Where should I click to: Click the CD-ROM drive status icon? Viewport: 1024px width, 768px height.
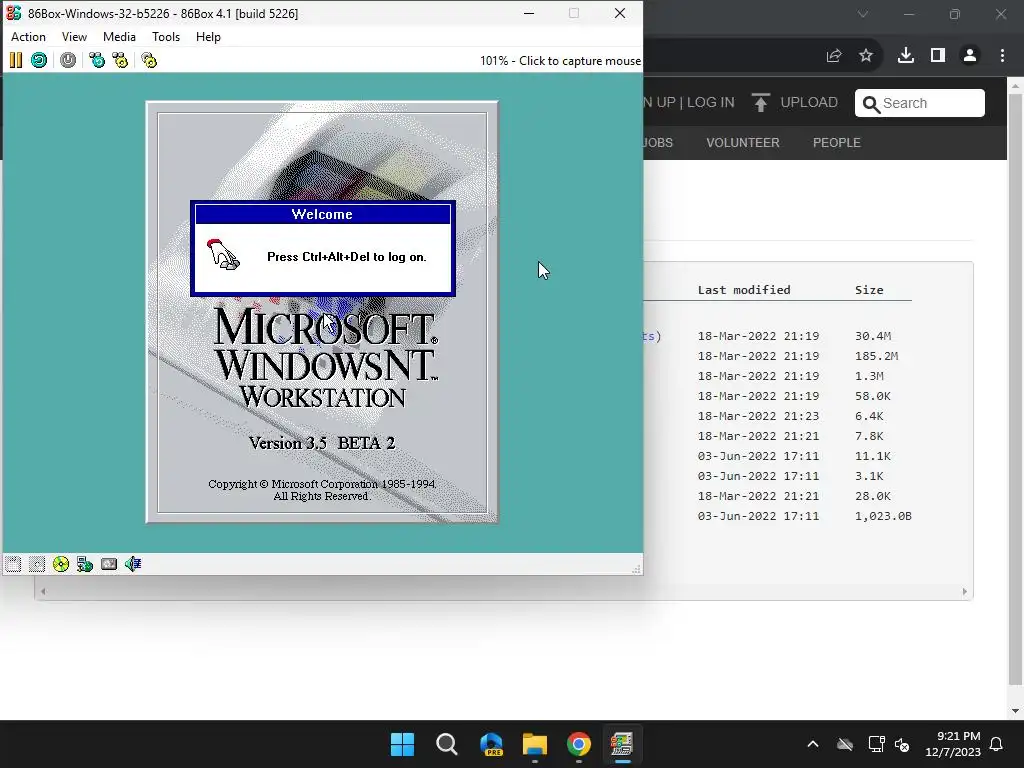pyautogui.click(x=61, y=564)
